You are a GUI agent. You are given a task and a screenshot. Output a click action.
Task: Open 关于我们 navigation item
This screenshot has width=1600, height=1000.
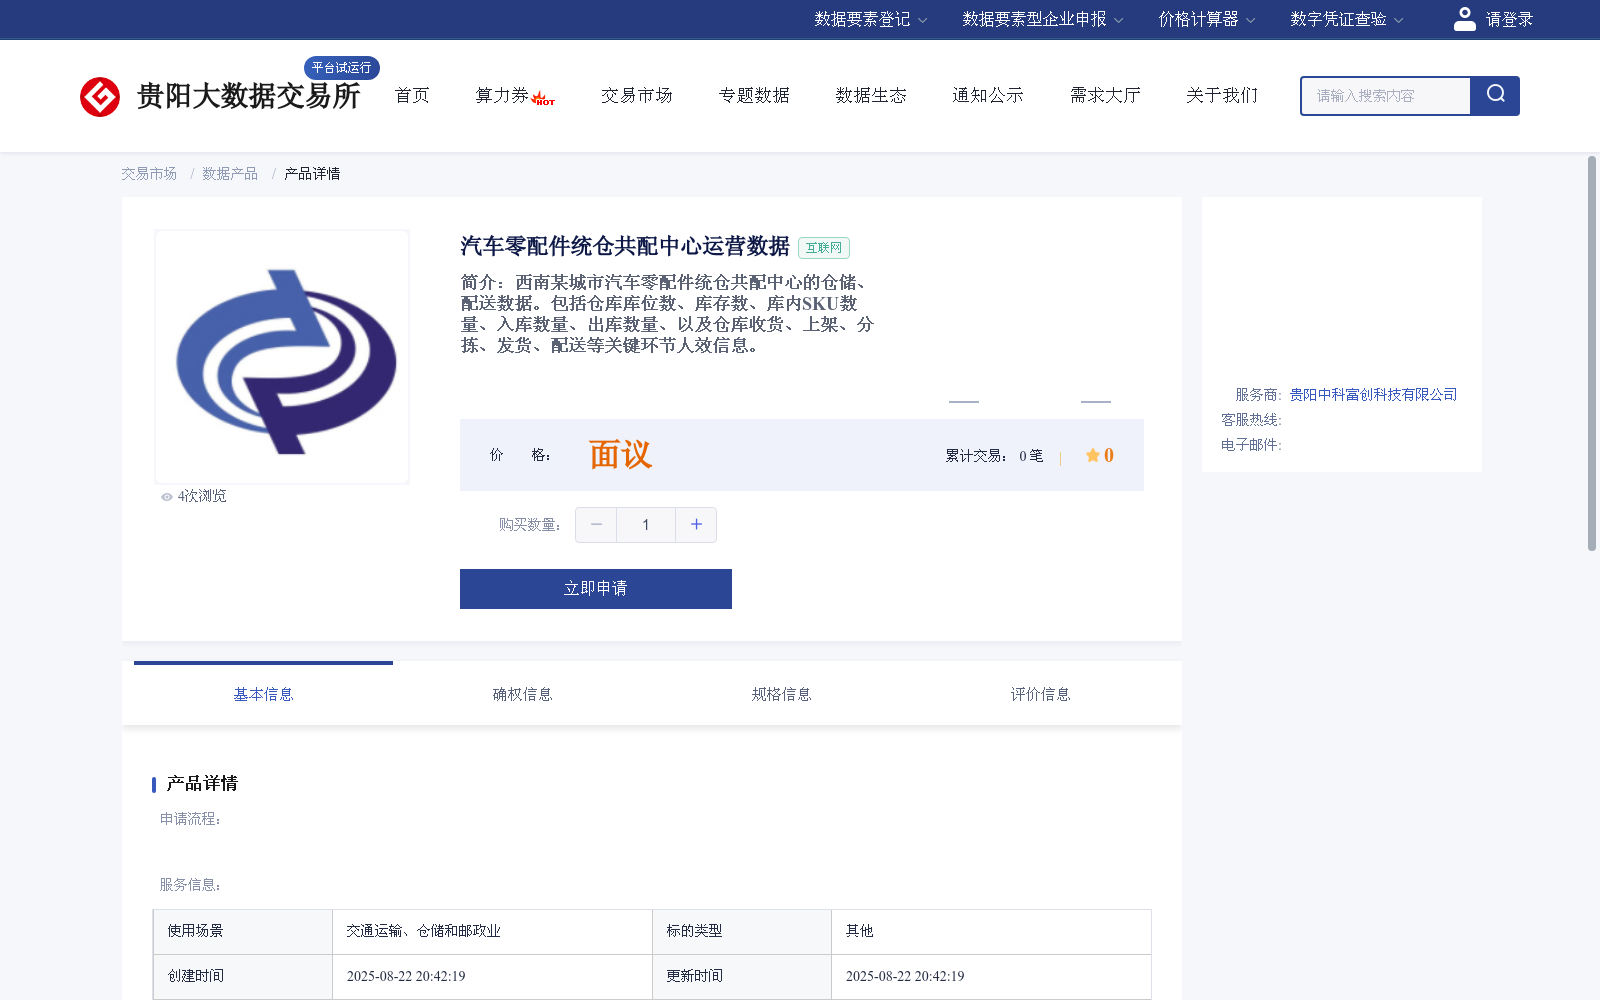[1222, 95]
